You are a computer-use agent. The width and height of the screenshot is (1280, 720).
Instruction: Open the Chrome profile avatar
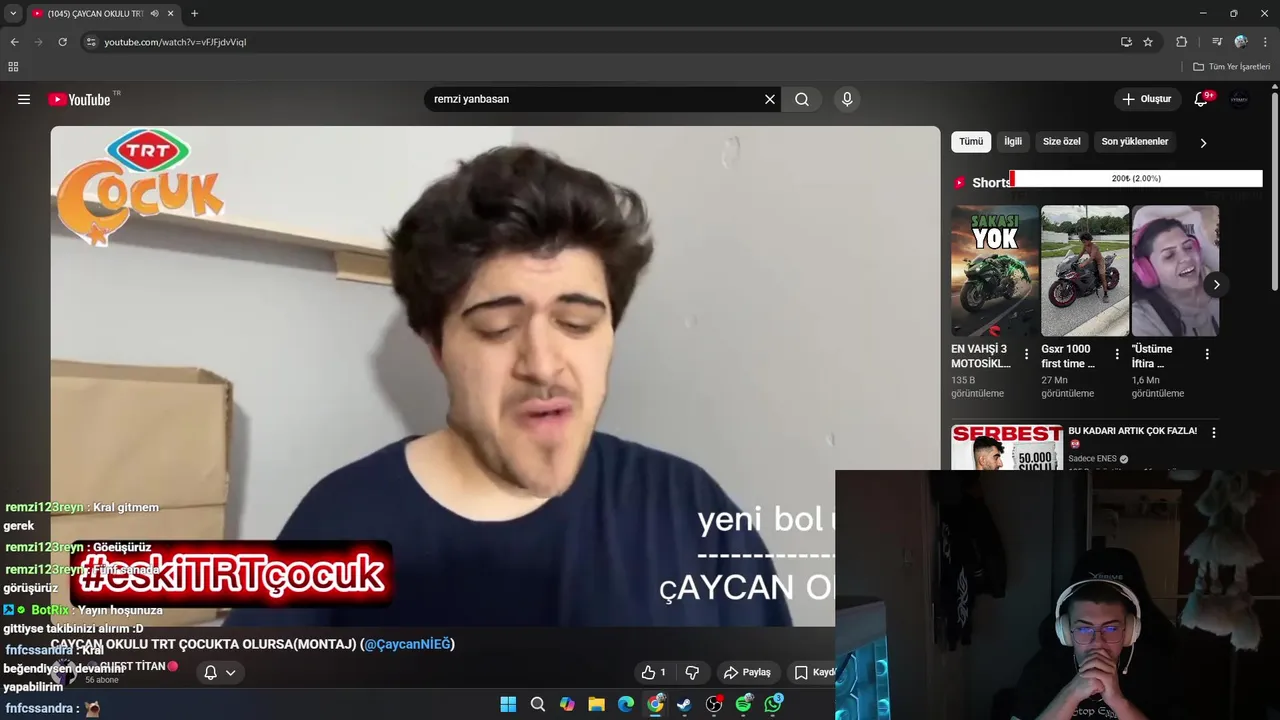pyautogui.click(x=1241, y=42)
